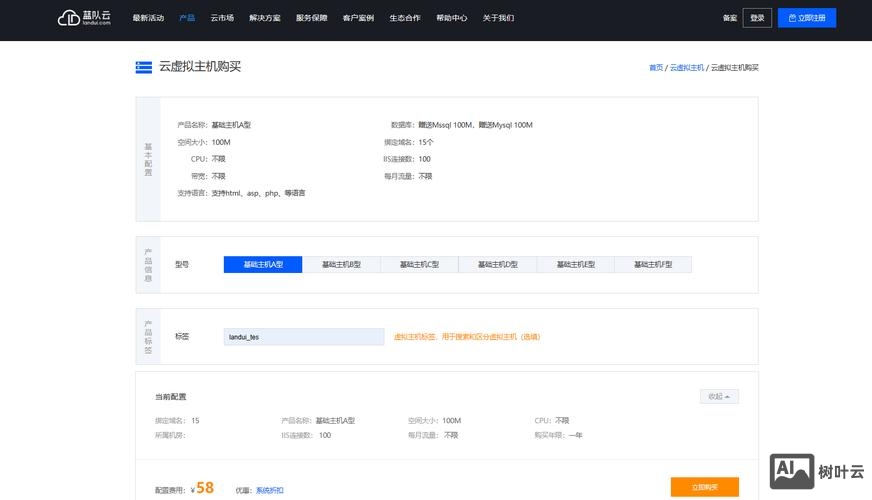Open the 客户案例 menu item
872x500 pixels.
358,18
